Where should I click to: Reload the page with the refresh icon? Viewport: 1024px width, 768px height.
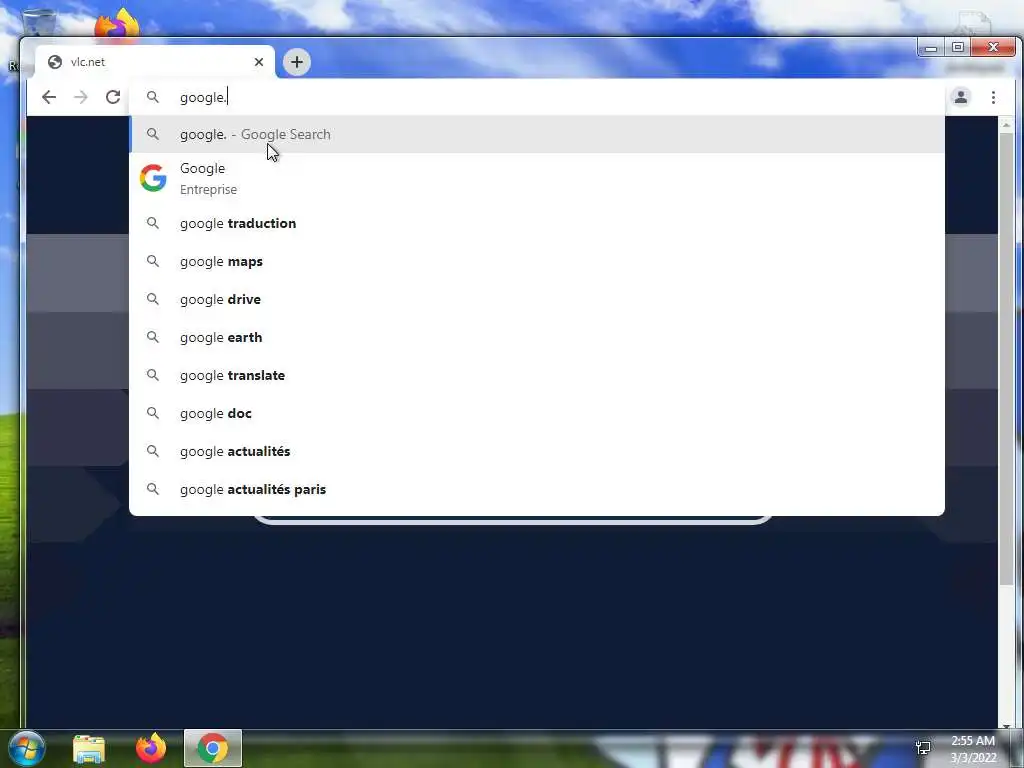coord(113,97)
